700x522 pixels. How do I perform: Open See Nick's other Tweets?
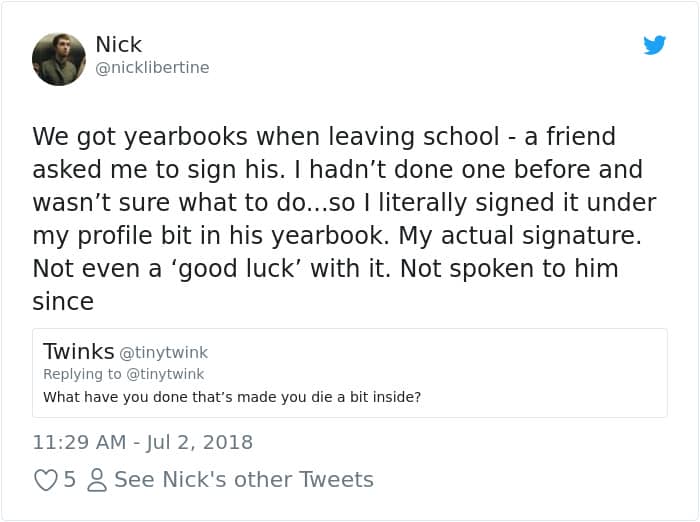coord(243,480)
